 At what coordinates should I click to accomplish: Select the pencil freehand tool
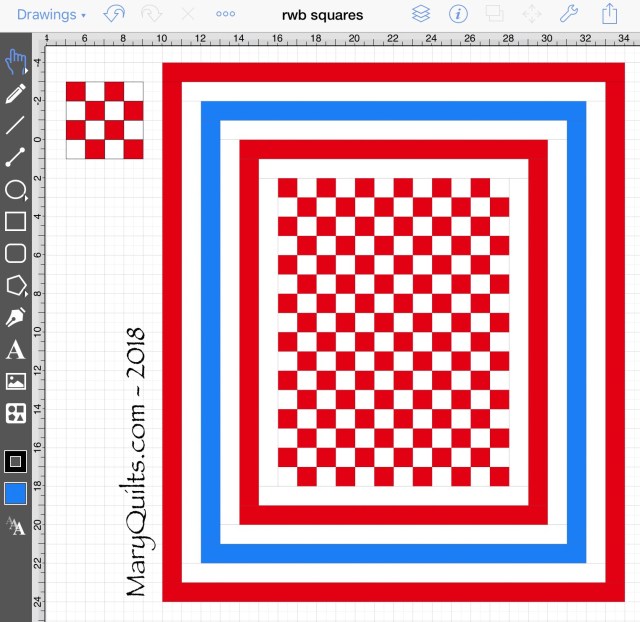pyautogui.click(x=15, y=94)
